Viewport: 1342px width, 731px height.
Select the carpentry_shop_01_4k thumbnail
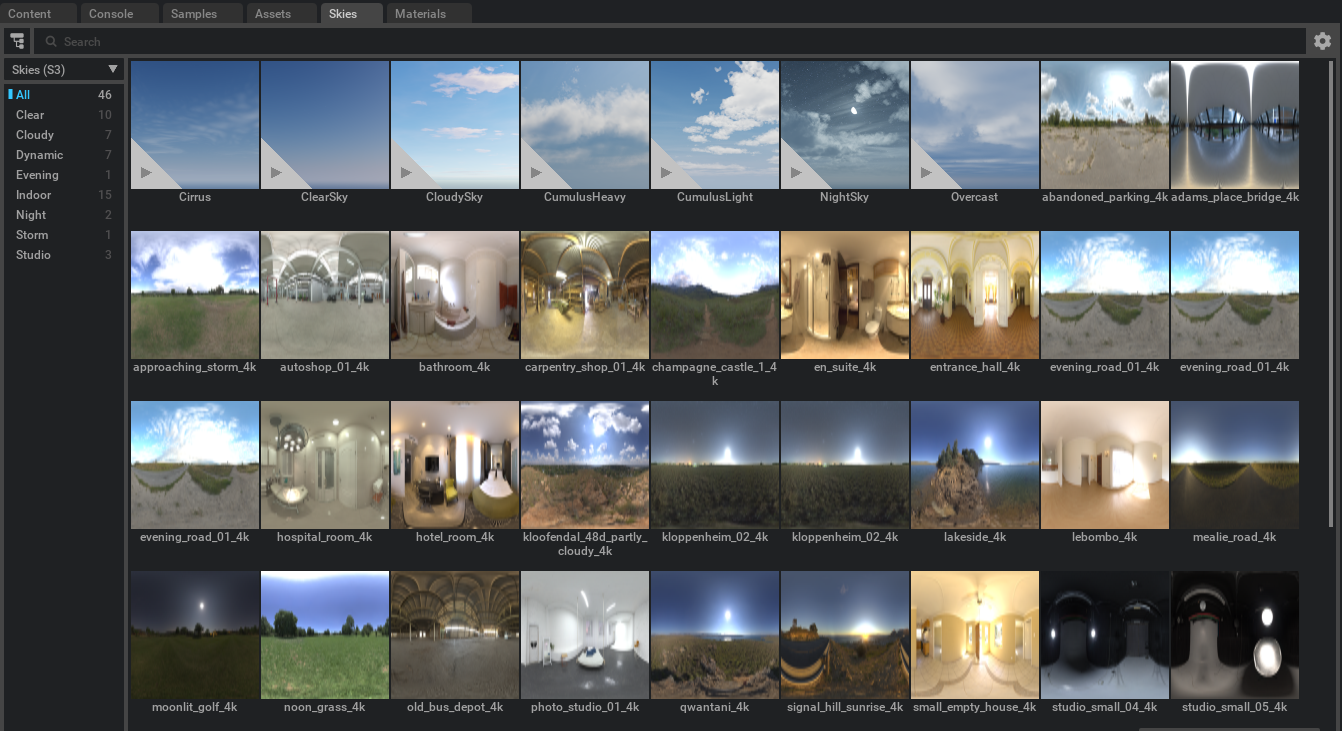585,295
